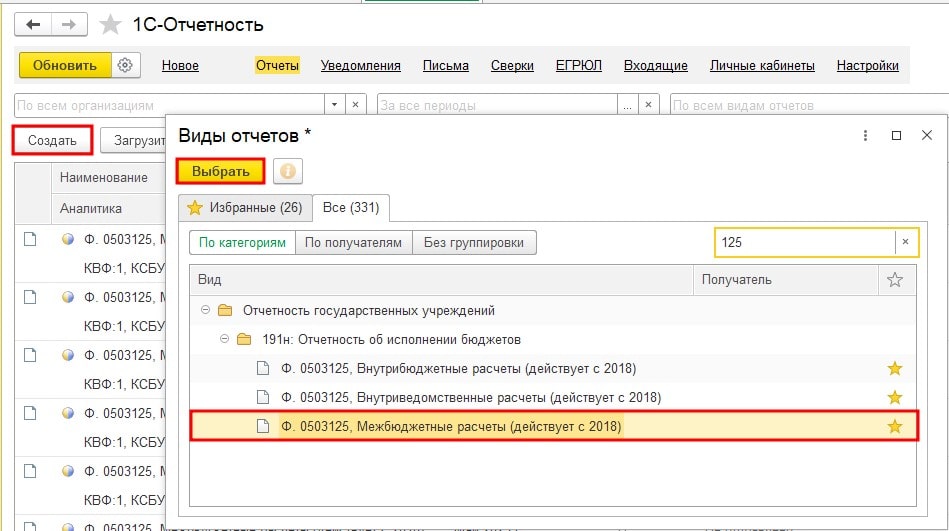Toggle favorite star for Внутрибюджетные расчеты

click(x=895, y=369)
